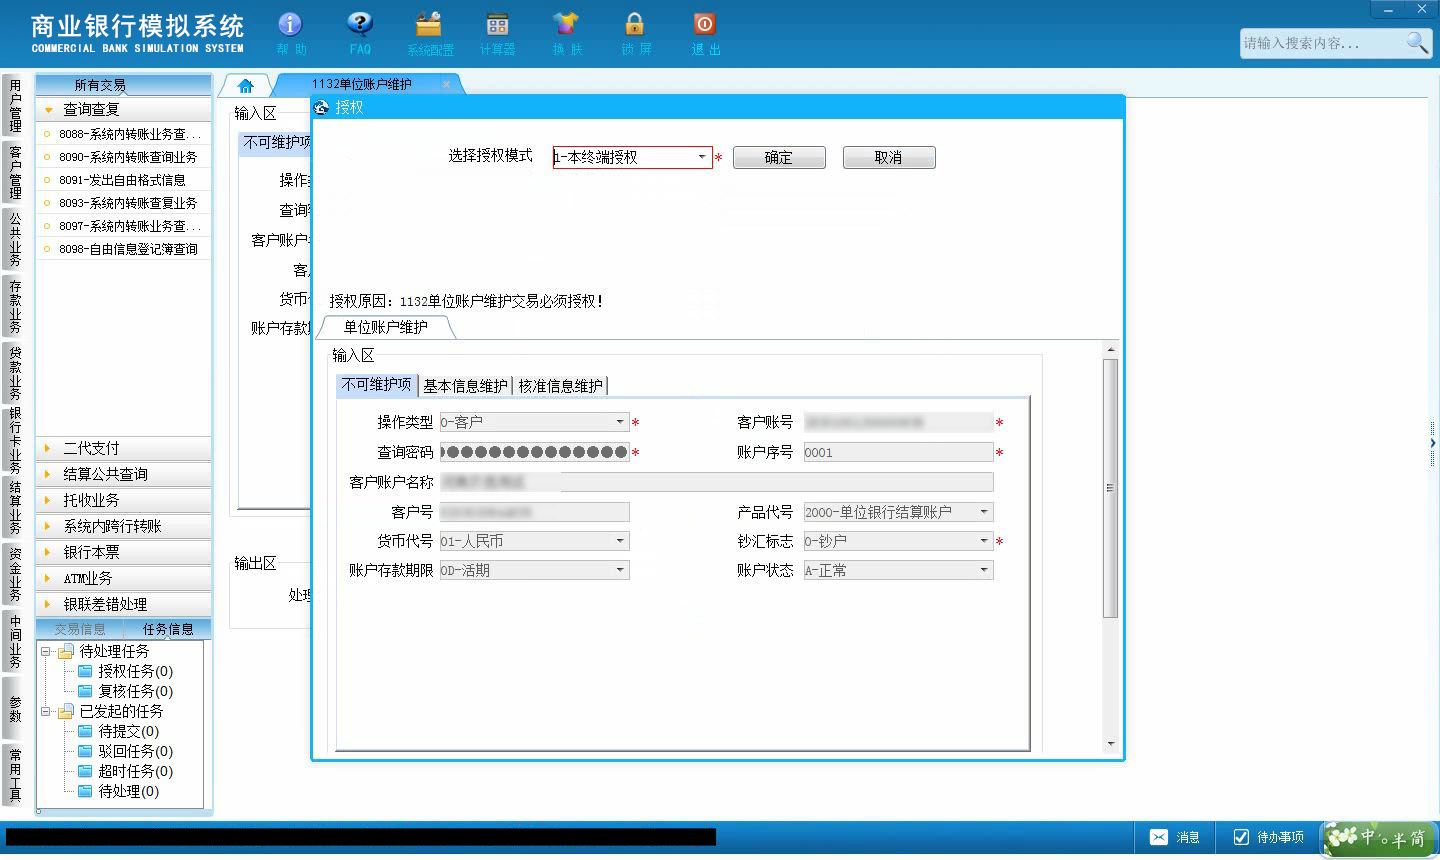Open 8098-自由信息登记簿查询 item
Image resolution: width=1440 pixels, height=860 pixels.
tap(127, 249)
